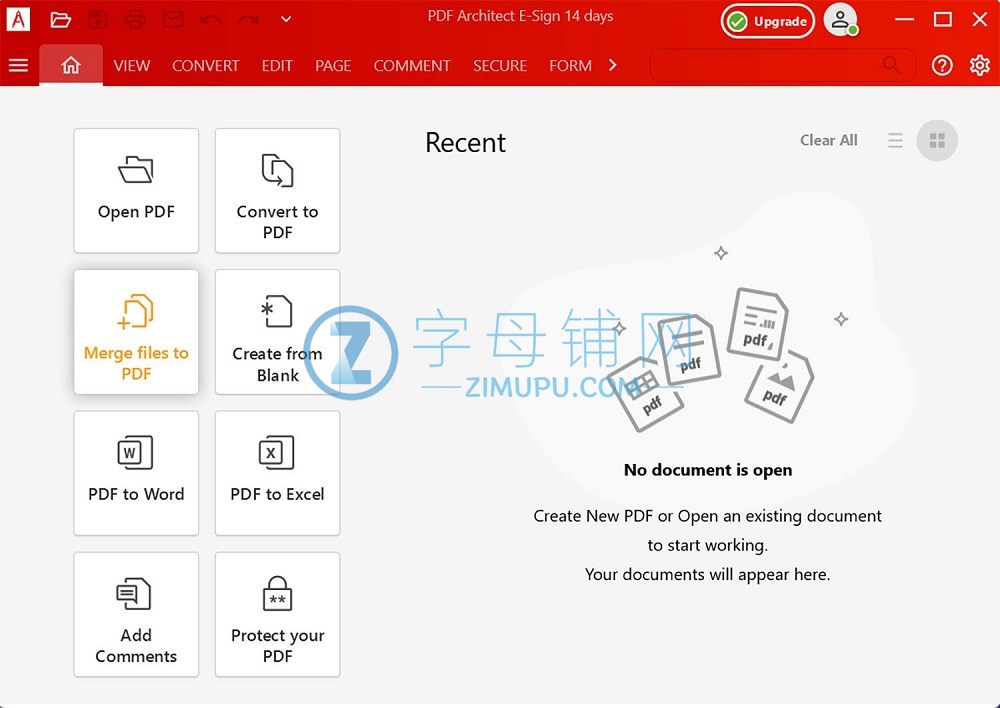This screenshot has height=708, width=1000.
Task: Click the Merge files to PDF tile
Action: pos(136,332)
